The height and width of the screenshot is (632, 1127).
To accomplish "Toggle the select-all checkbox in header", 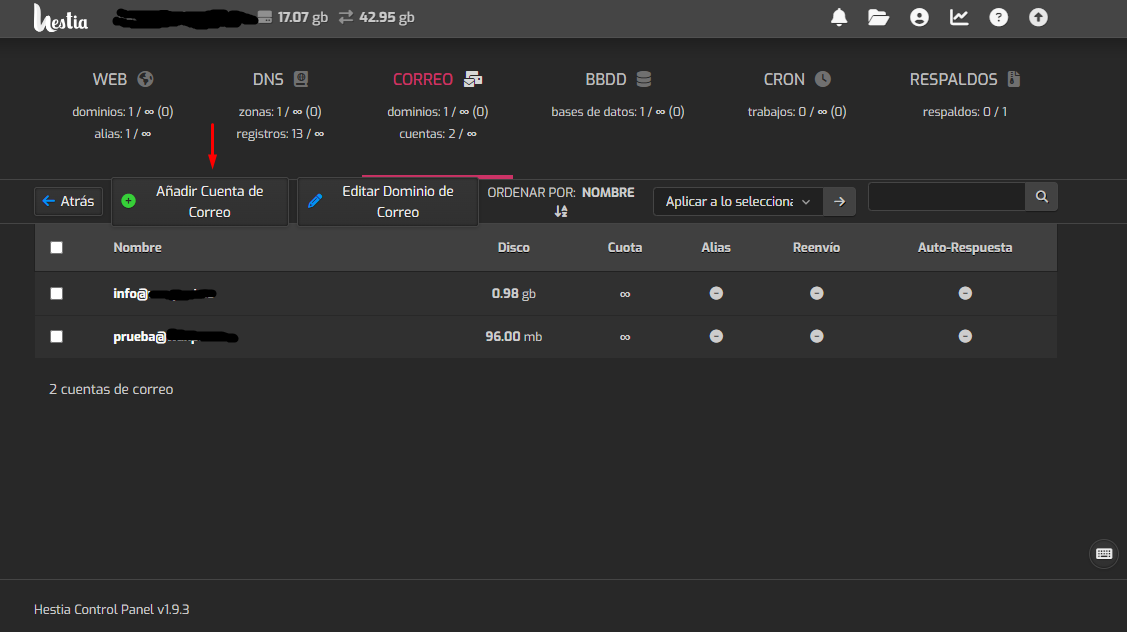I will pos(57,248).
